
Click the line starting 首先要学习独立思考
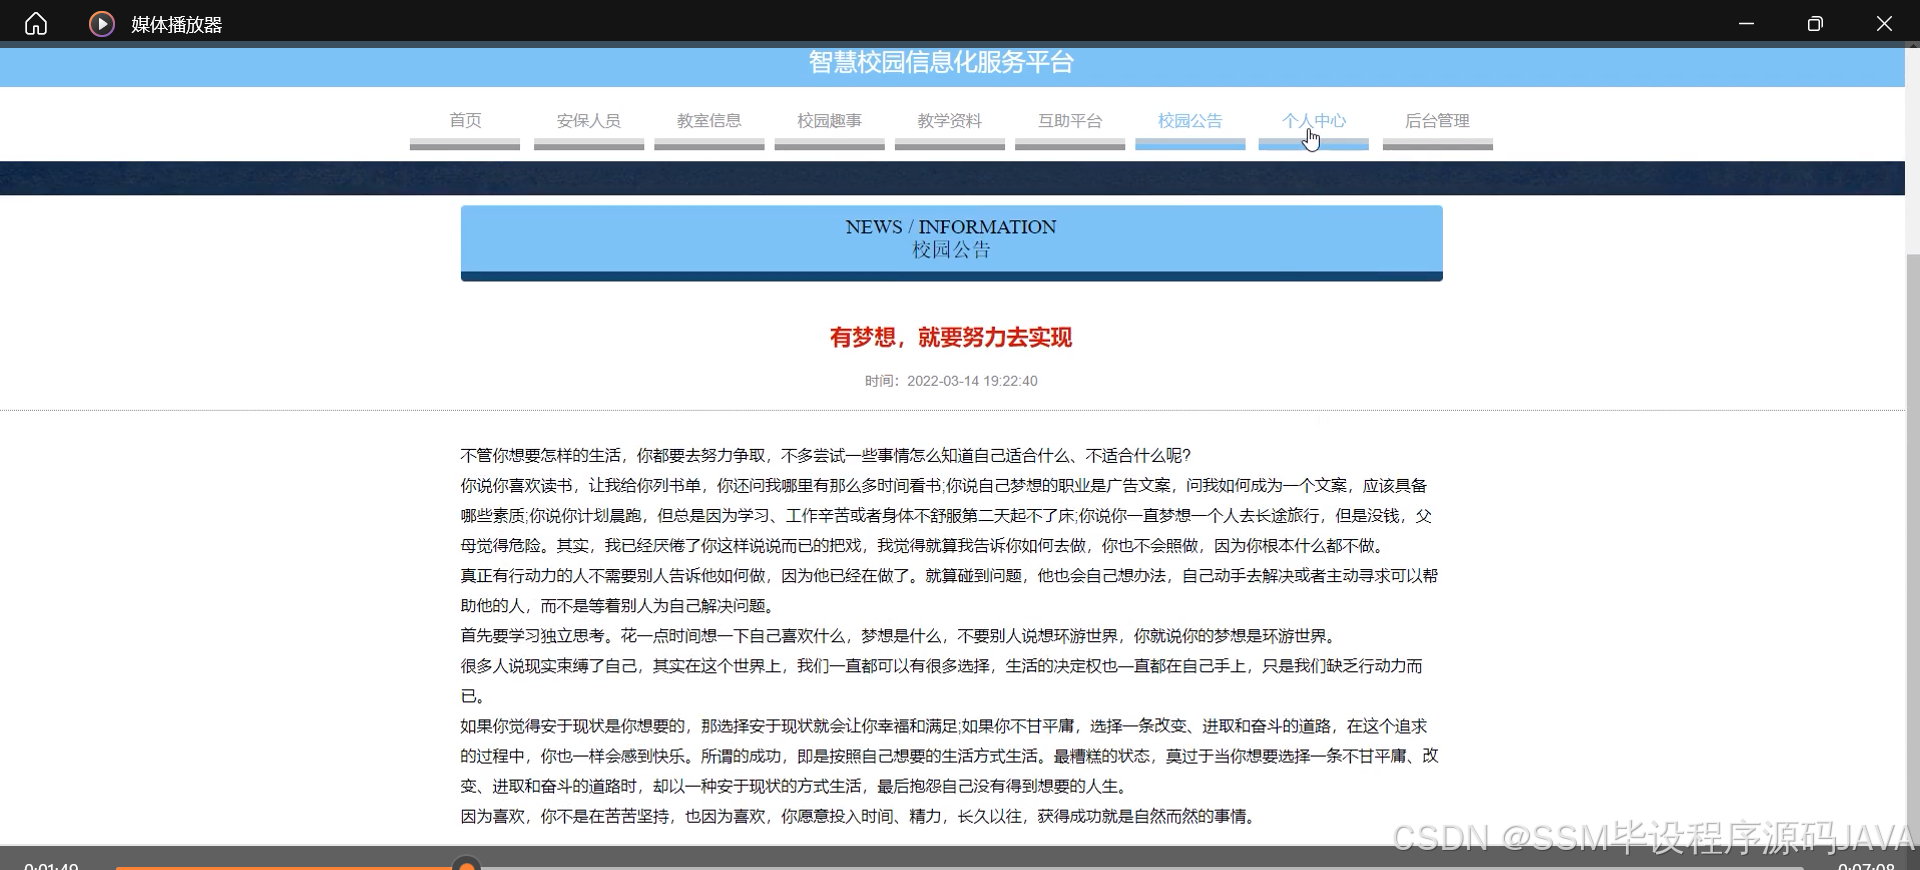899,636
